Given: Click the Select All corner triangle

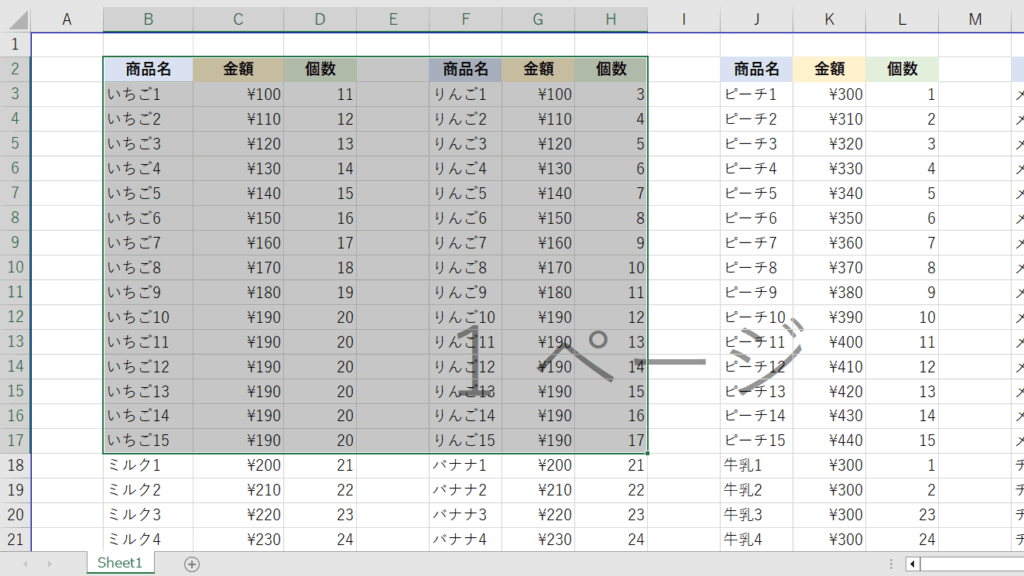Looking at the screenshot, I should point(18,20).
